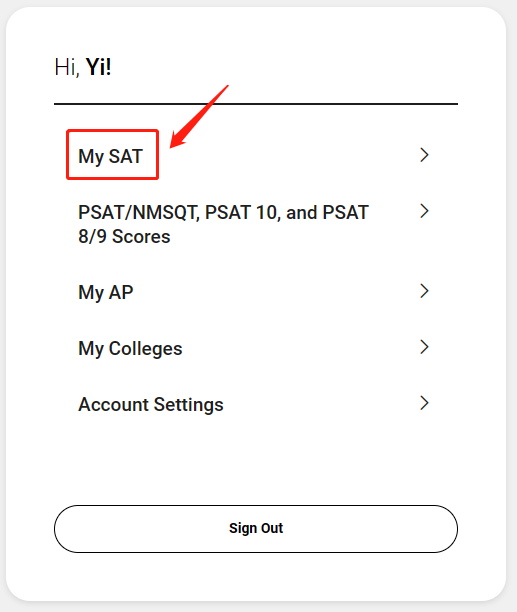Click the "Hi, Yi!" greeting heading
The image size is (517, 612).
point(83,67)
